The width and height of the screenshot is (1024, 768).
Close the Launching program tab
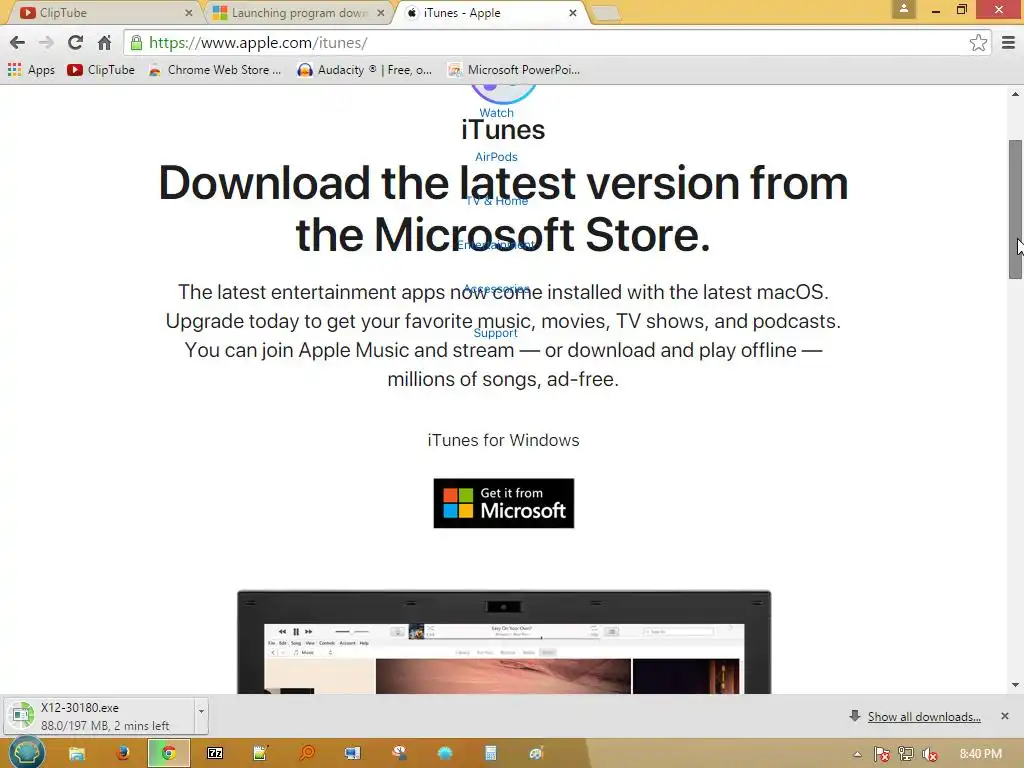(x=381, y=12)
